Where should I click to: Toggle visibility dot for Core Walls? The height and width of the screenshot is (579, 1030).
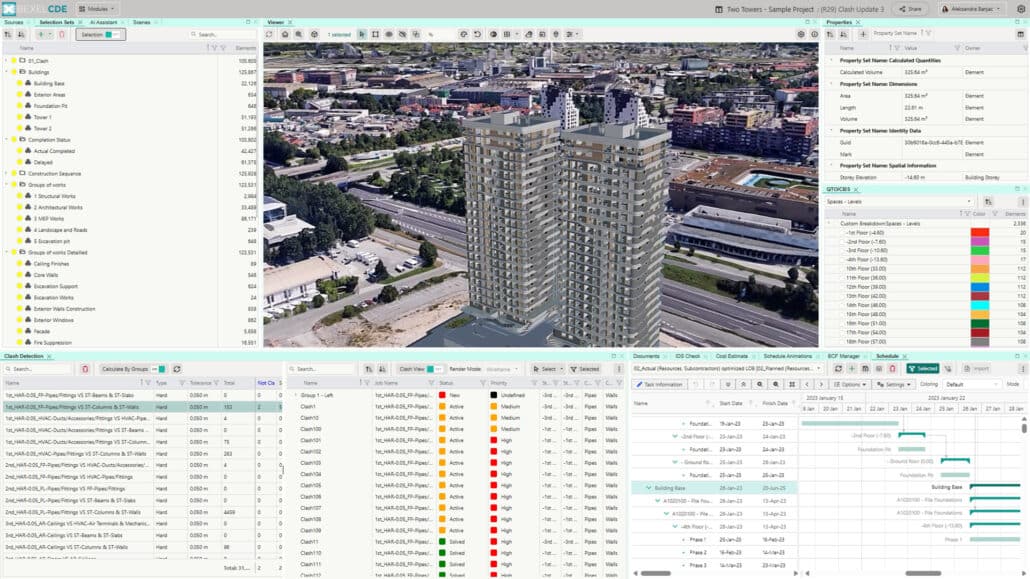(20, 275)
